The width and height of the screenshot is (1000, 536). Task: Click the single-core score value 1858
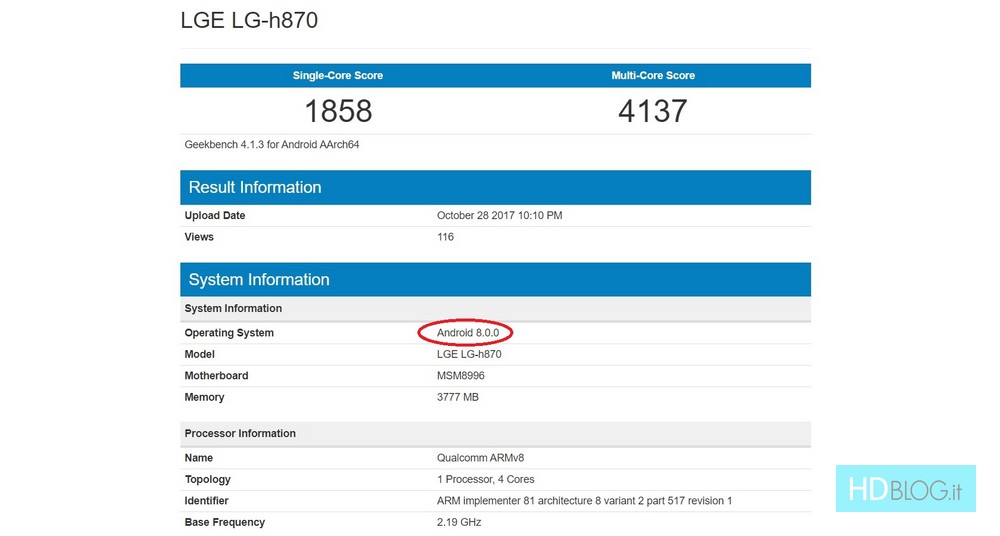[338, 111]
